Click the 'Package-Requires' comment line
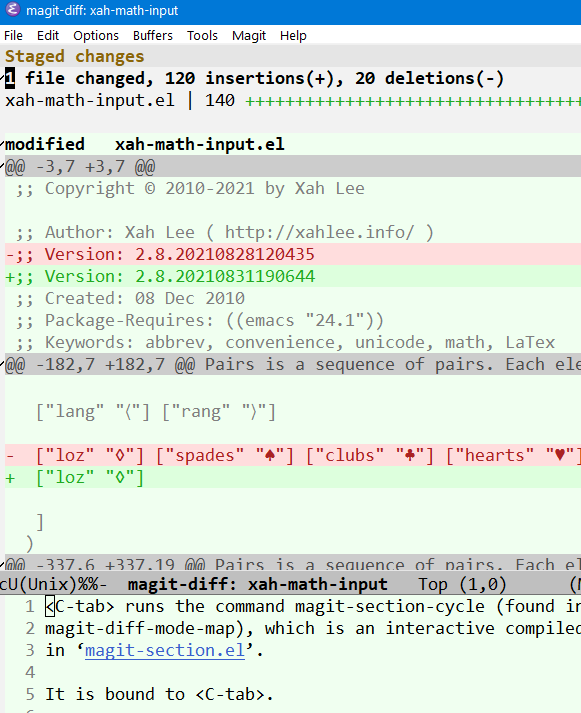Image resolution: width=581 pixels, height=713 pixels. pos(200,320)
